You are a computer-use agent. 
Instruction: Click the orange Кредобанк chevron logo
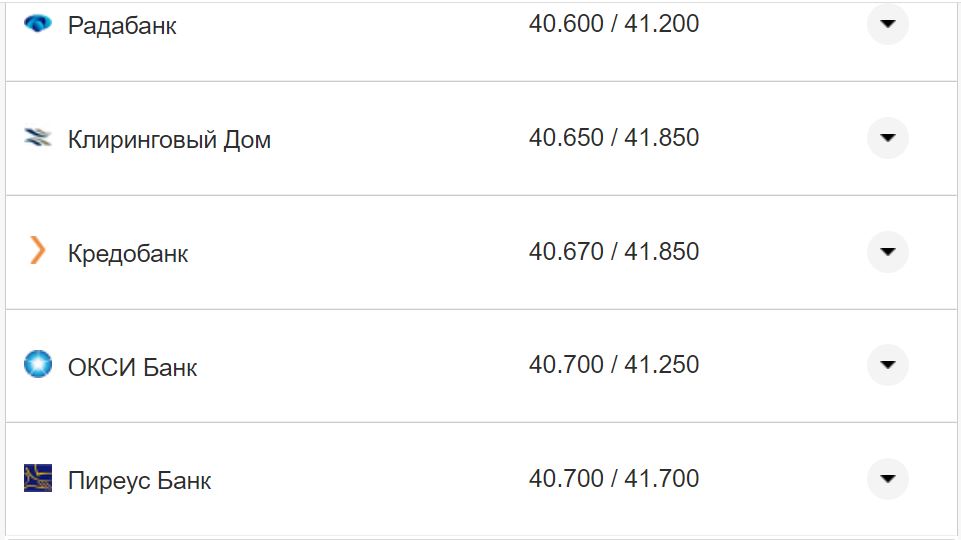point(38,251)
